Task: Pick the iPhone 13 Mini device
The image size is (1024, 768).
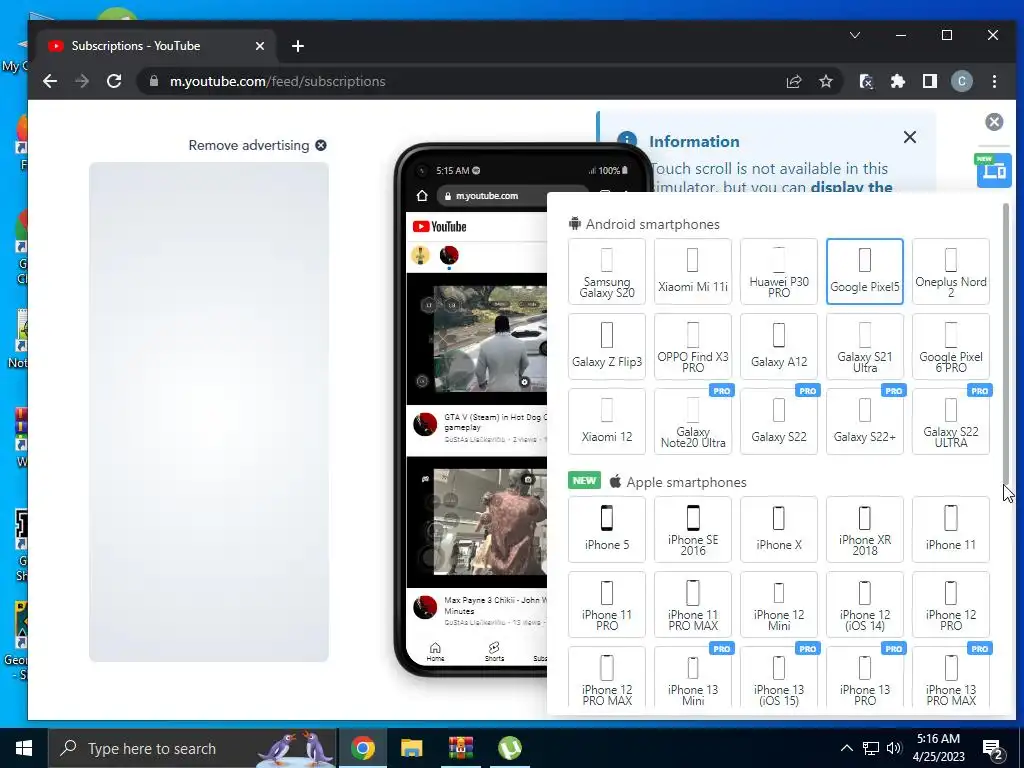Action: 693,678
